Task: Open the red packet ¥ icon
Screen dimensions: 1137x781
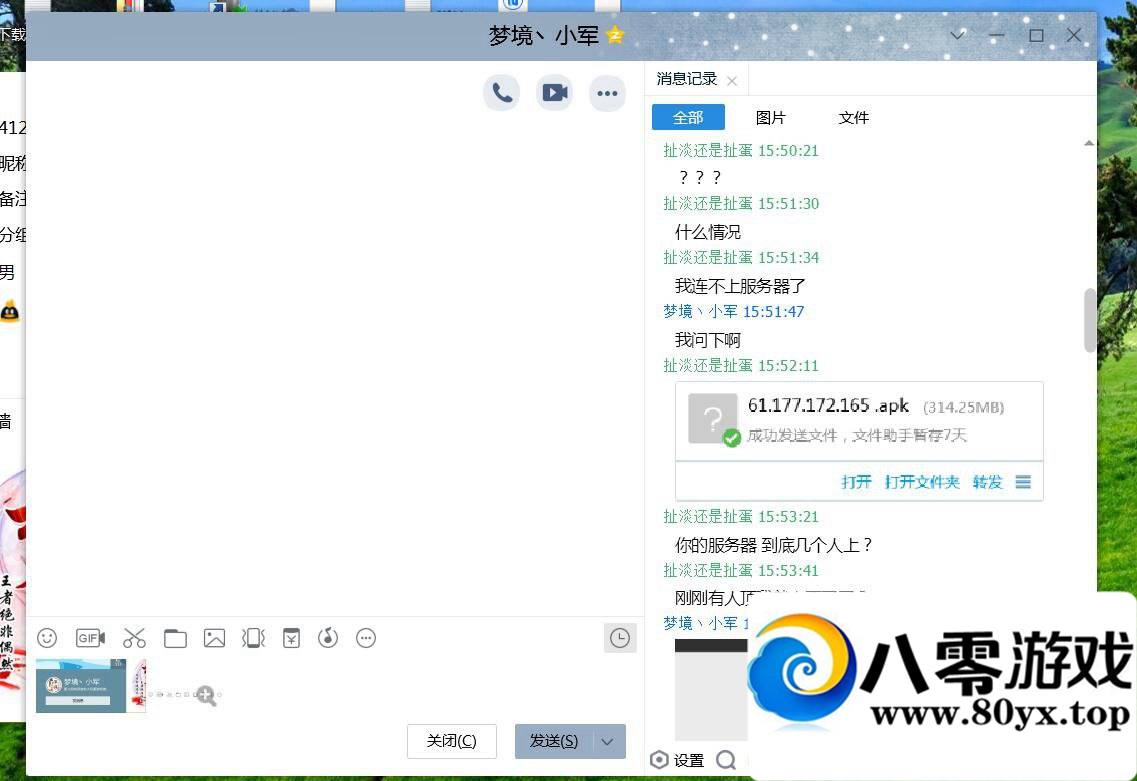Action: tap(290, 637)
